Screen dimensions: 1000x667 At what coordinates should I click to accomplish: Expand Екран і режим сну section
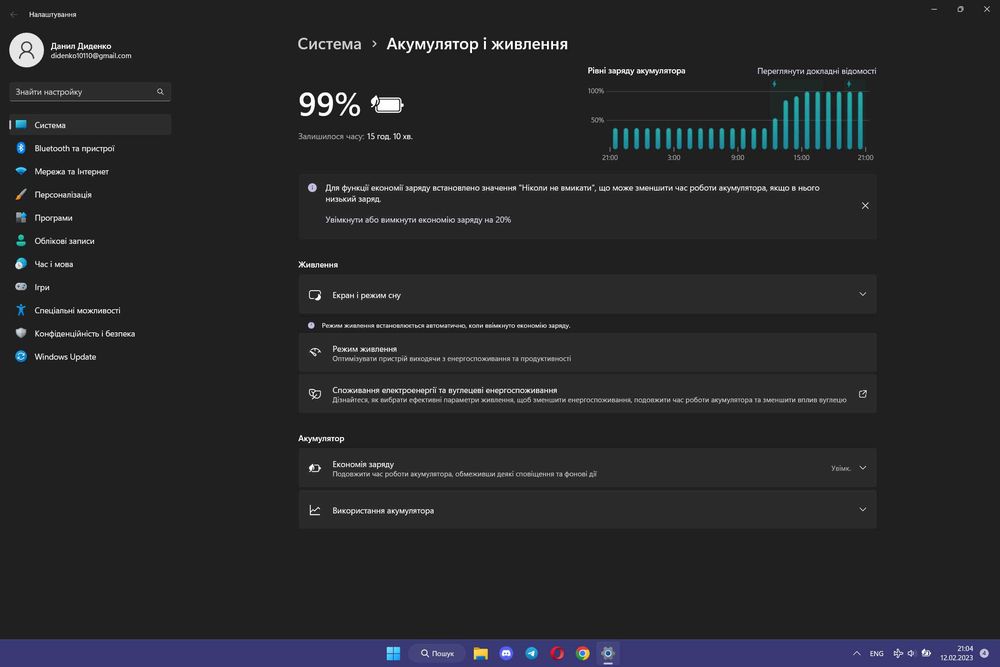click(587, 295)
